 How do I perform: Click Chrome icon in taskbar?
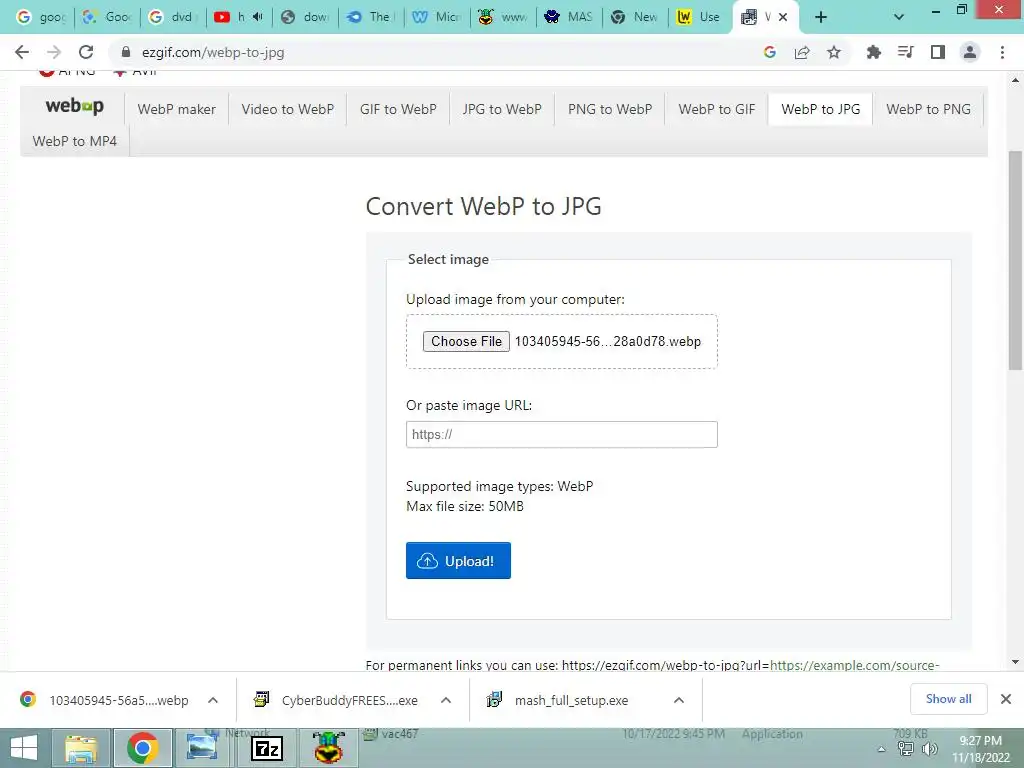click(x=142, y=748)
